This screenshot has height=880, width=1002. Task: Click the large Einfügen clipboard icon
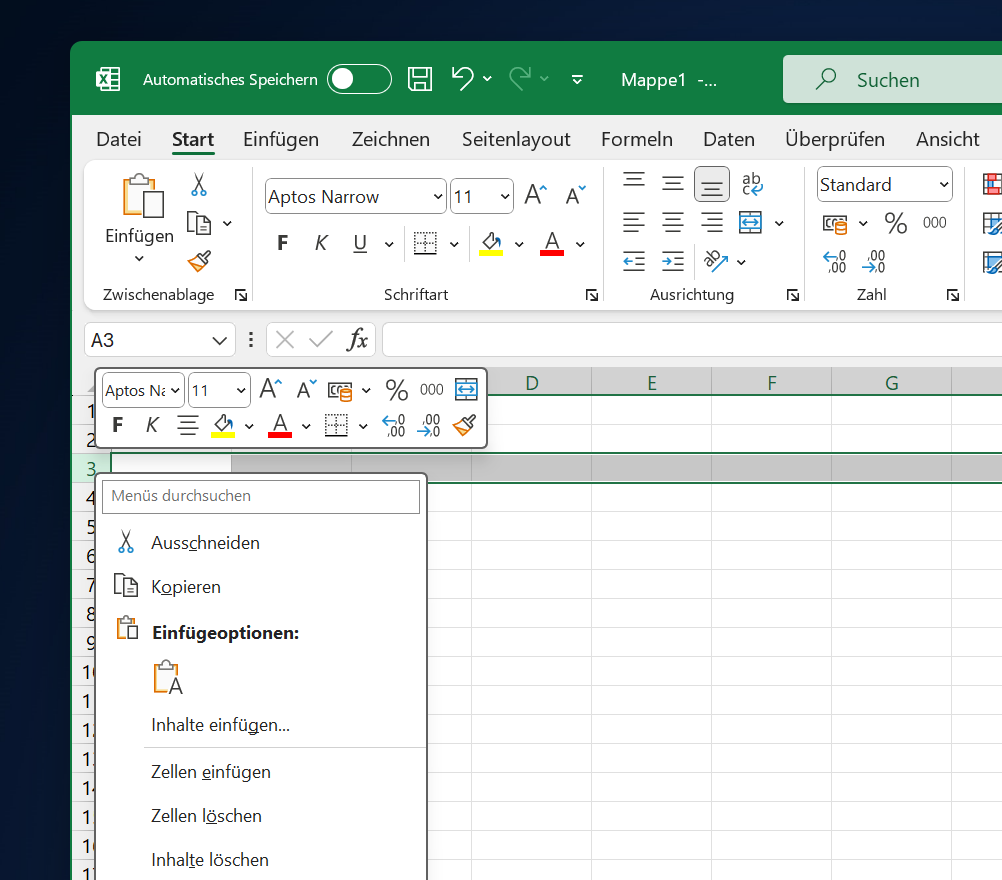[143, 196]
